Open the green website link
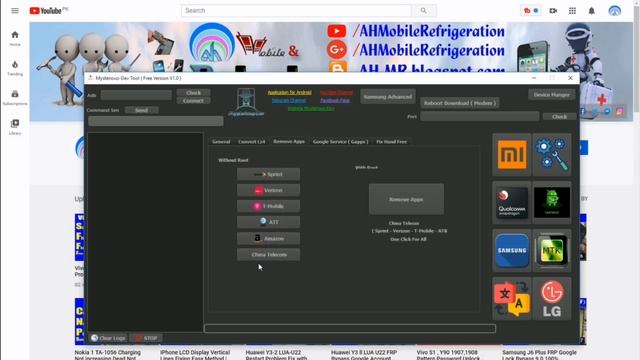 311,109
